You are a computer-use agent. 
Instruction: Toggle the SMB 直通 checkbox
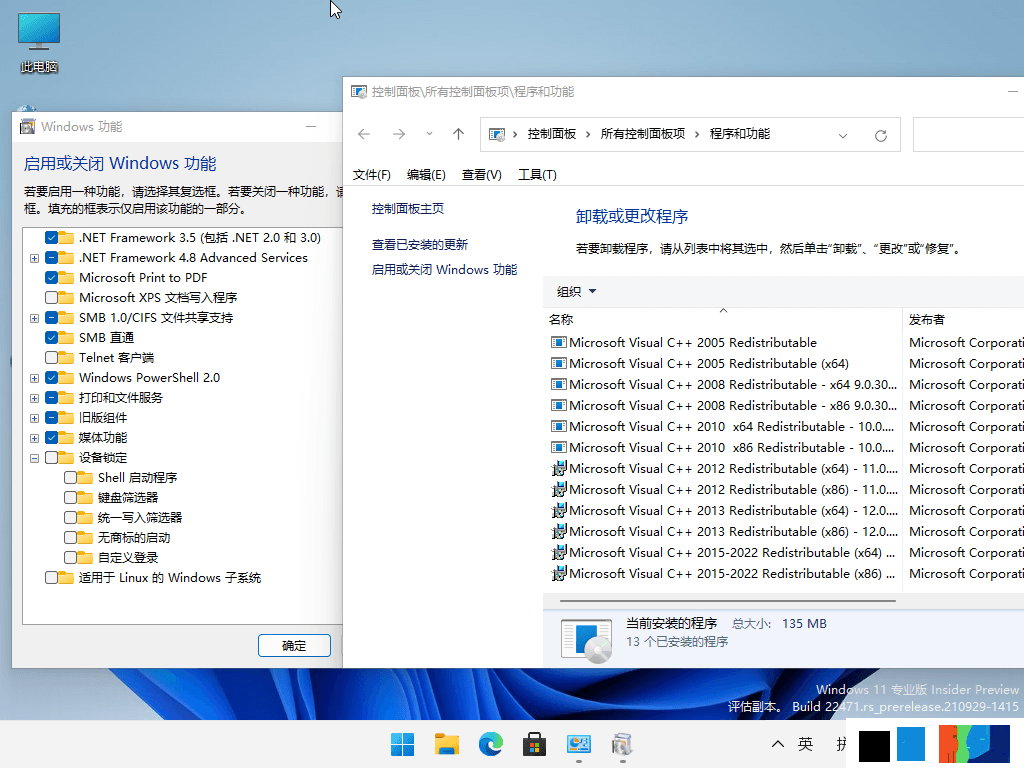tap(52, 338)
